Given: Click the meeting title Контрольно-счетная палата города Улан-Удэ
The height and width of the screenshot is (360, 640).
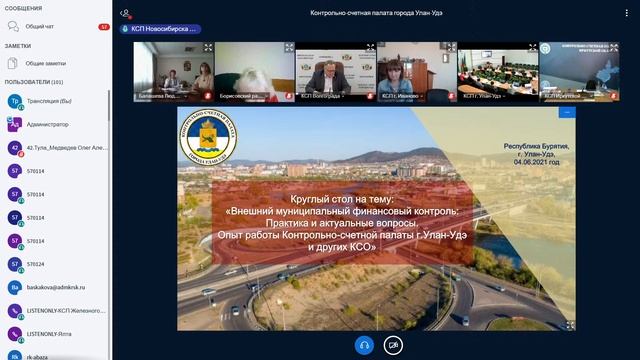Looking at the screenshot, I should click(x=376, y=13).
